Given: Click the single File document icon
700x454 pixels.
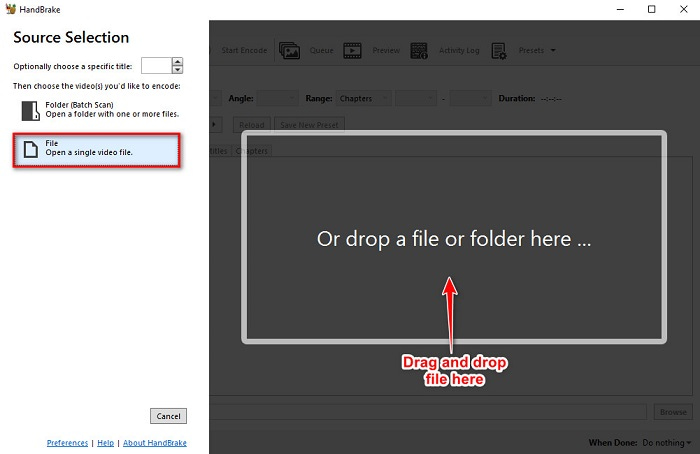Looking at the screenshot, I should [x=30, y=149].
